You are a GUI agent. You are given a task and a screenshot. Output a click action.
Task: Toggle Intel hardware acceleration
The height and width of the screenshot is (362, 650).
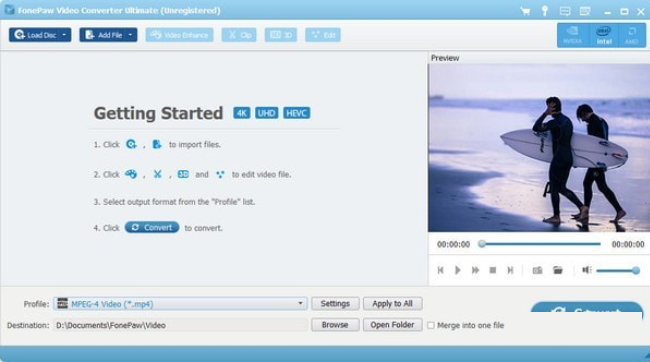point(604,35)
